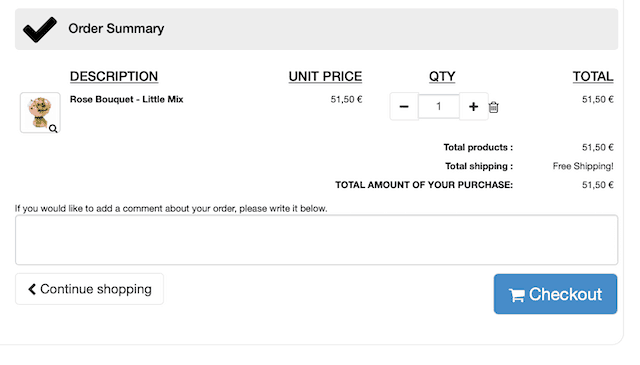Open the Rose Bouquet product thumbnail
Screen dimensions: 640x365
tap(40, 112)
